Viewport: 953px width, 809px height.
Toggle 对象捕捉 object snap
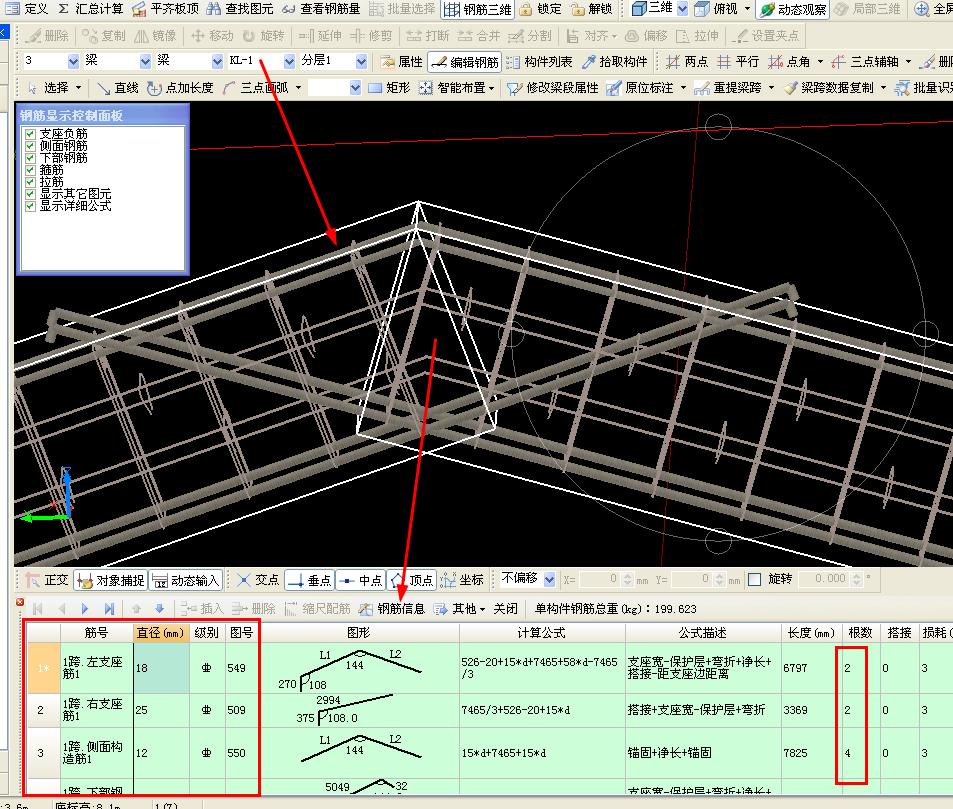click(x=111, y=580)
